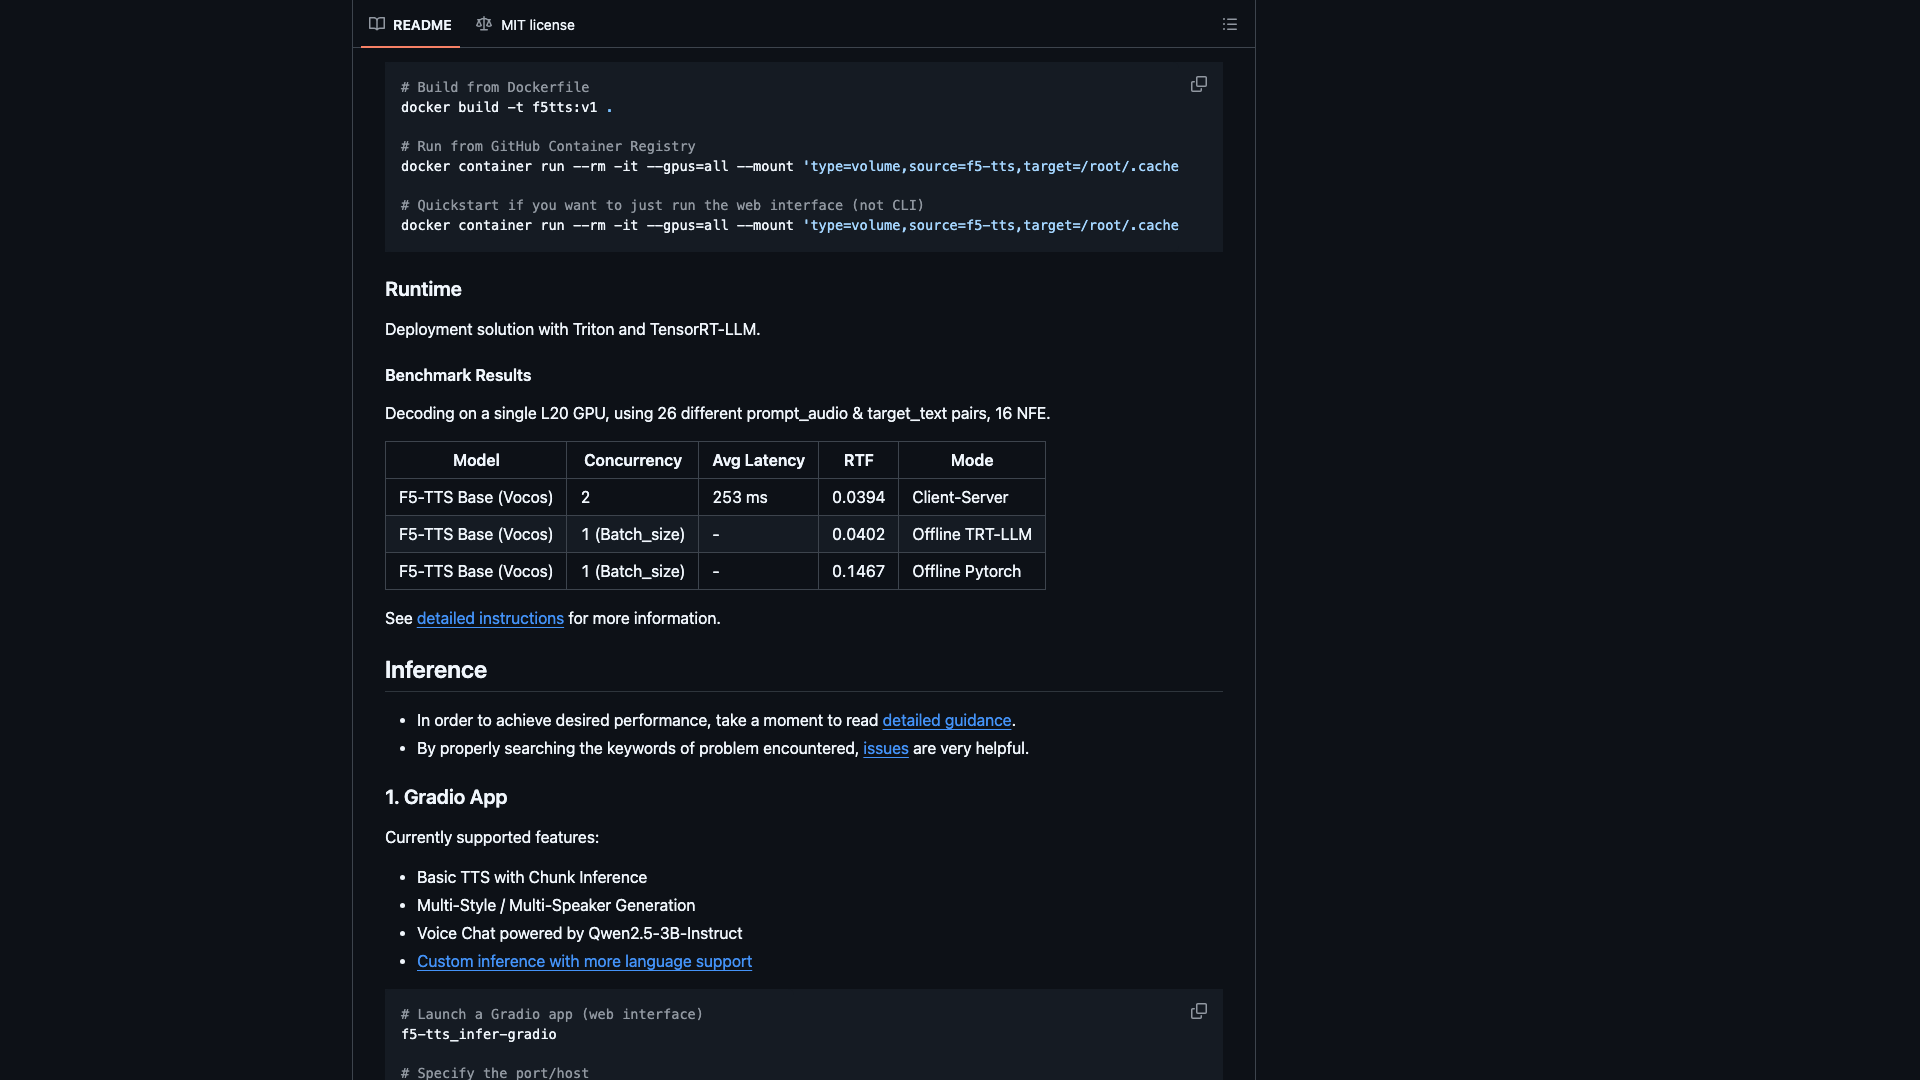
Task: Open the detailed instructions link
Action: click(x=490, y=618)
